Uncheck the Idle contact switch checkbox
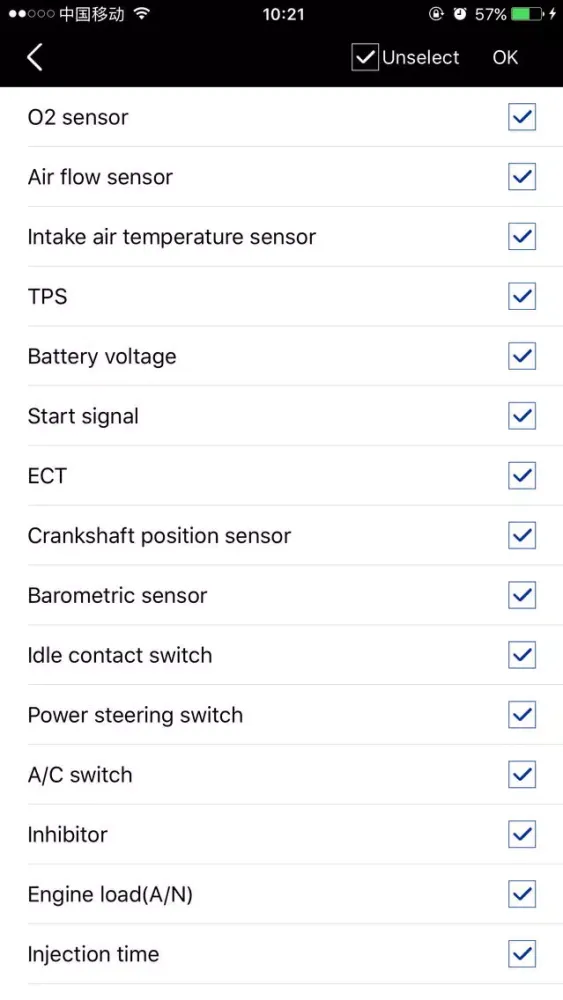Image resolution: width=563 pixels, height=1000 pixels. (x=522, y=655)
